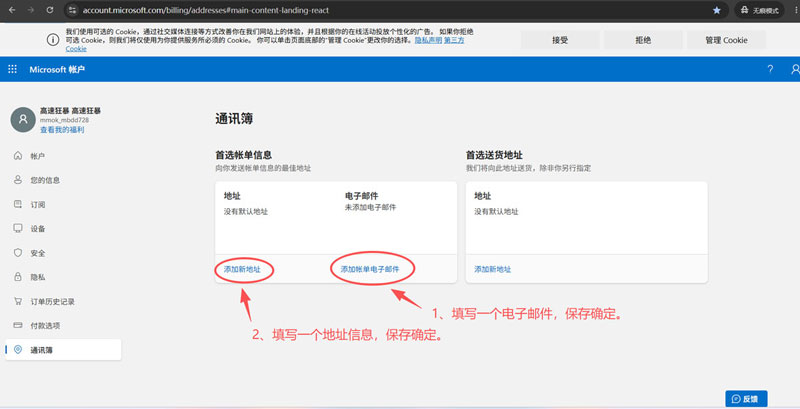Open 设备 in sidebar
Screen dimensions: 800x409
tap(38, 228)
